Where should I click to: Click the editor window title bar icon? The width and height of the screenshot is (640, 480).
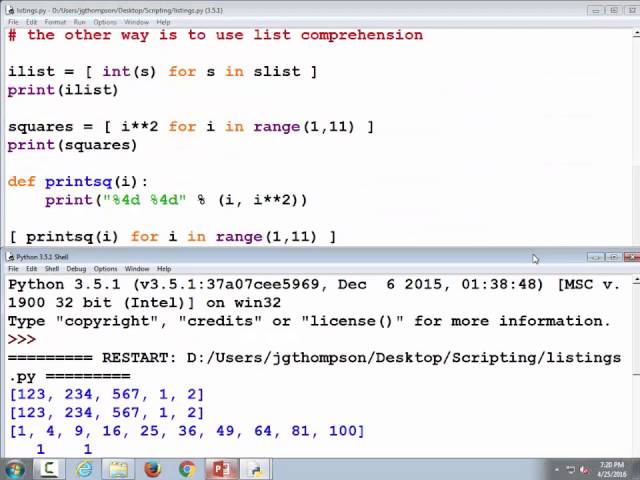(10, 10)
